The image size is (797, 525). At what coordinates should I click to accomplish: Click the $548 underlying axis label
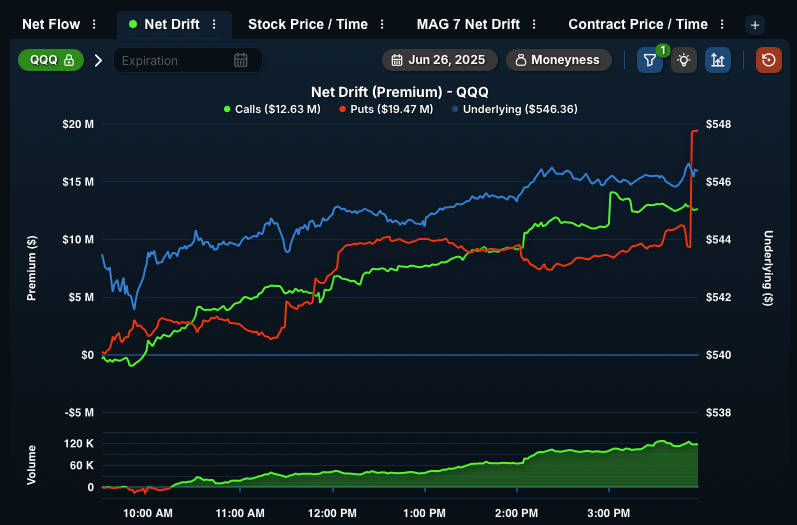pos(718,125)
